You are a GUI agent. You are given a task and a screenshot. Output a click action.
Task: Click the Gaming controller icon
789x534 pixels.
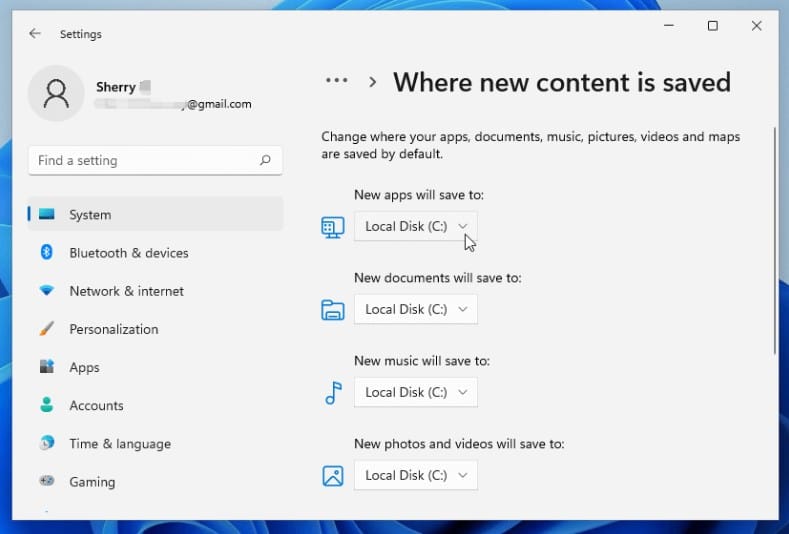46,481
